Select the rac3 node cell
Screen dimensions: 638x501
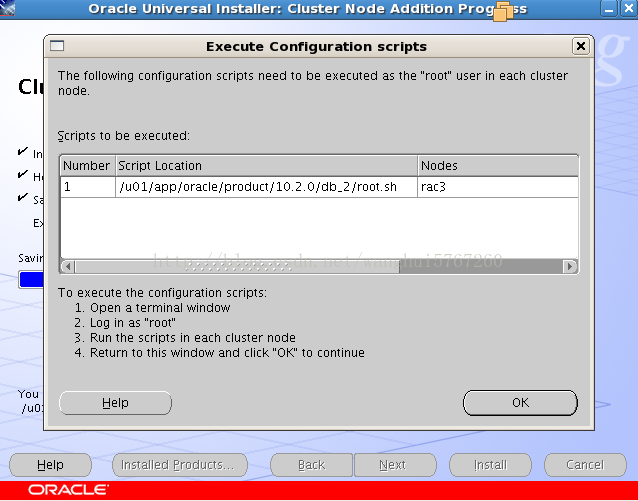coord(498,187)
